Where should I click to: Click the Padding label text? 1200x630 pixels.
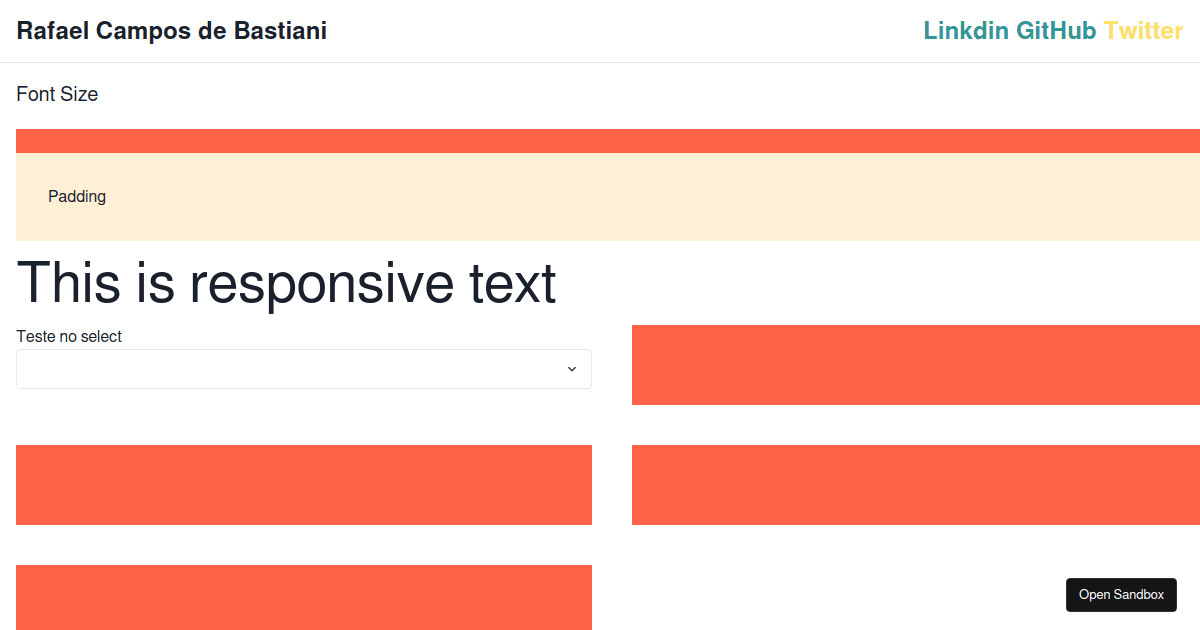(x=77, y=197)
